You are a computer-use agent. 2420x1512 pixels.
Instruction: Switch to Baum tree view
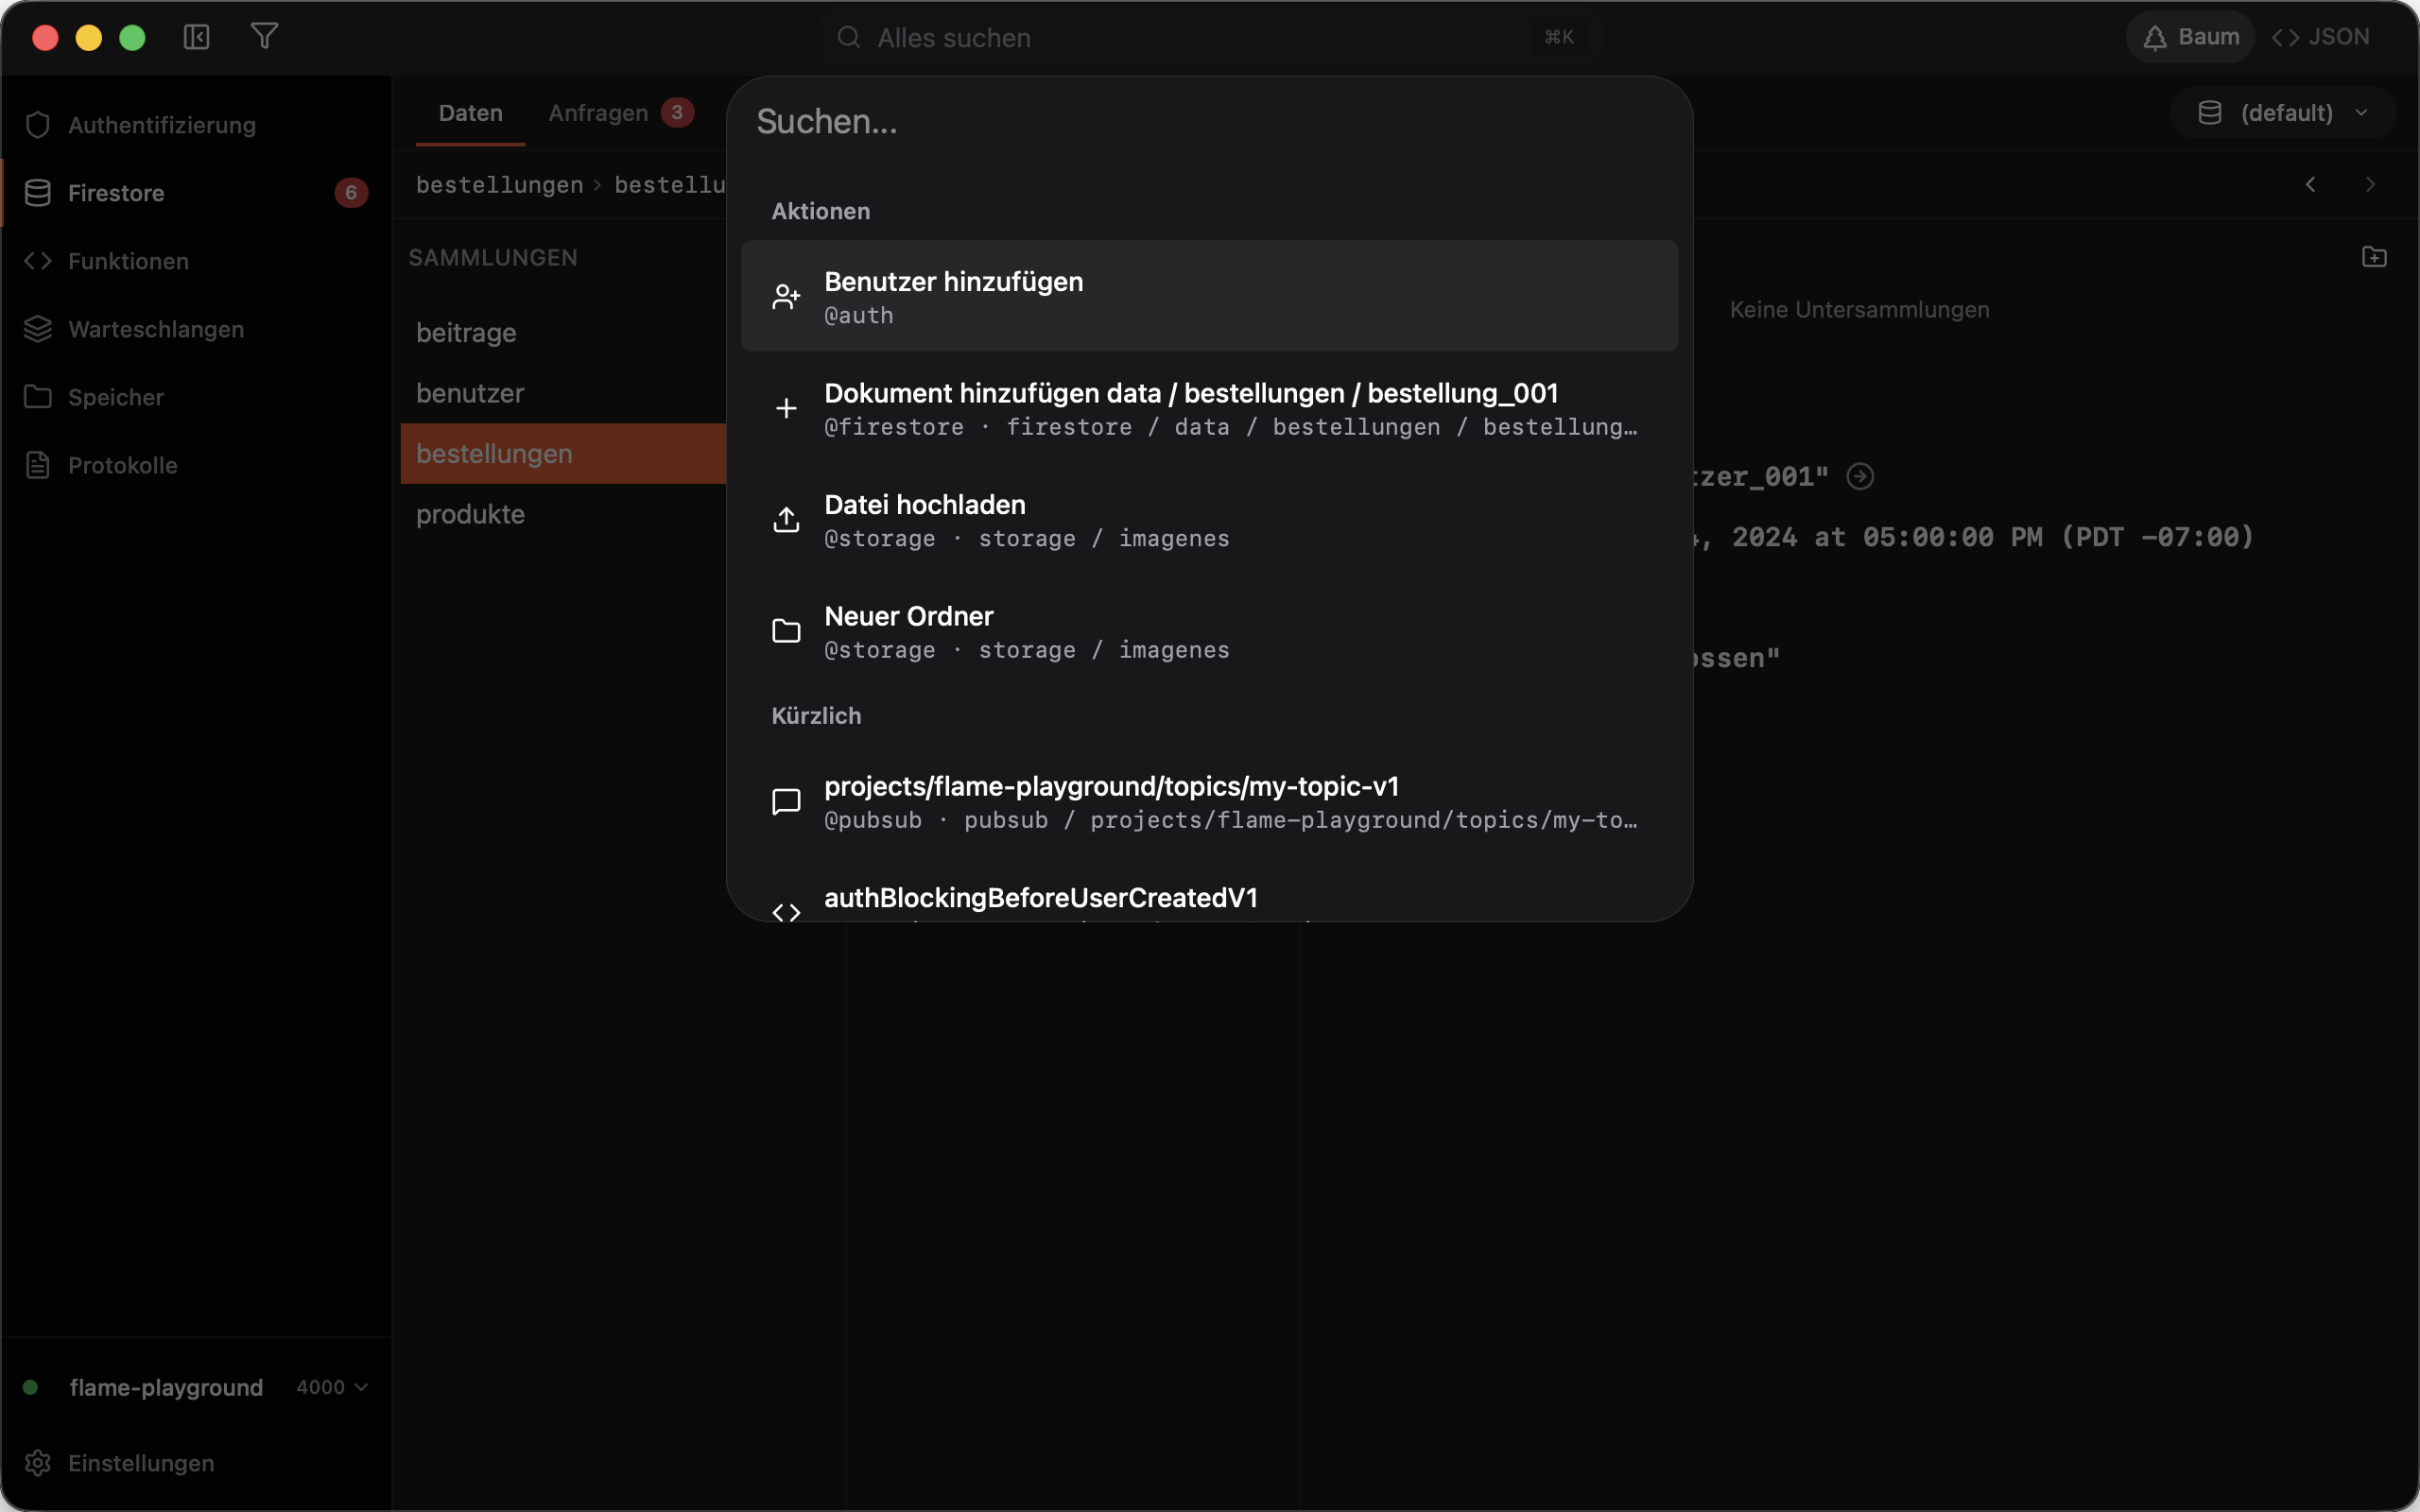coord(2190,37)
